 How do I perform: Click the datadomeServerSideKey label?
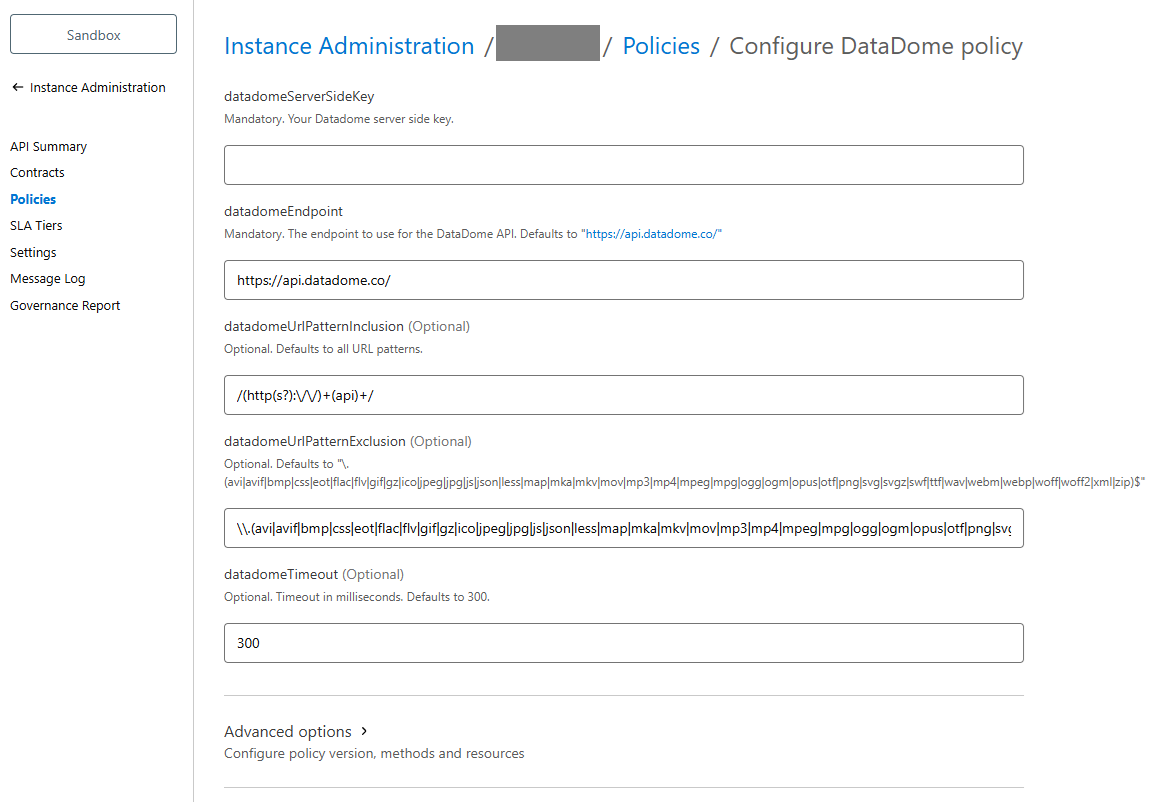point(299,96)
